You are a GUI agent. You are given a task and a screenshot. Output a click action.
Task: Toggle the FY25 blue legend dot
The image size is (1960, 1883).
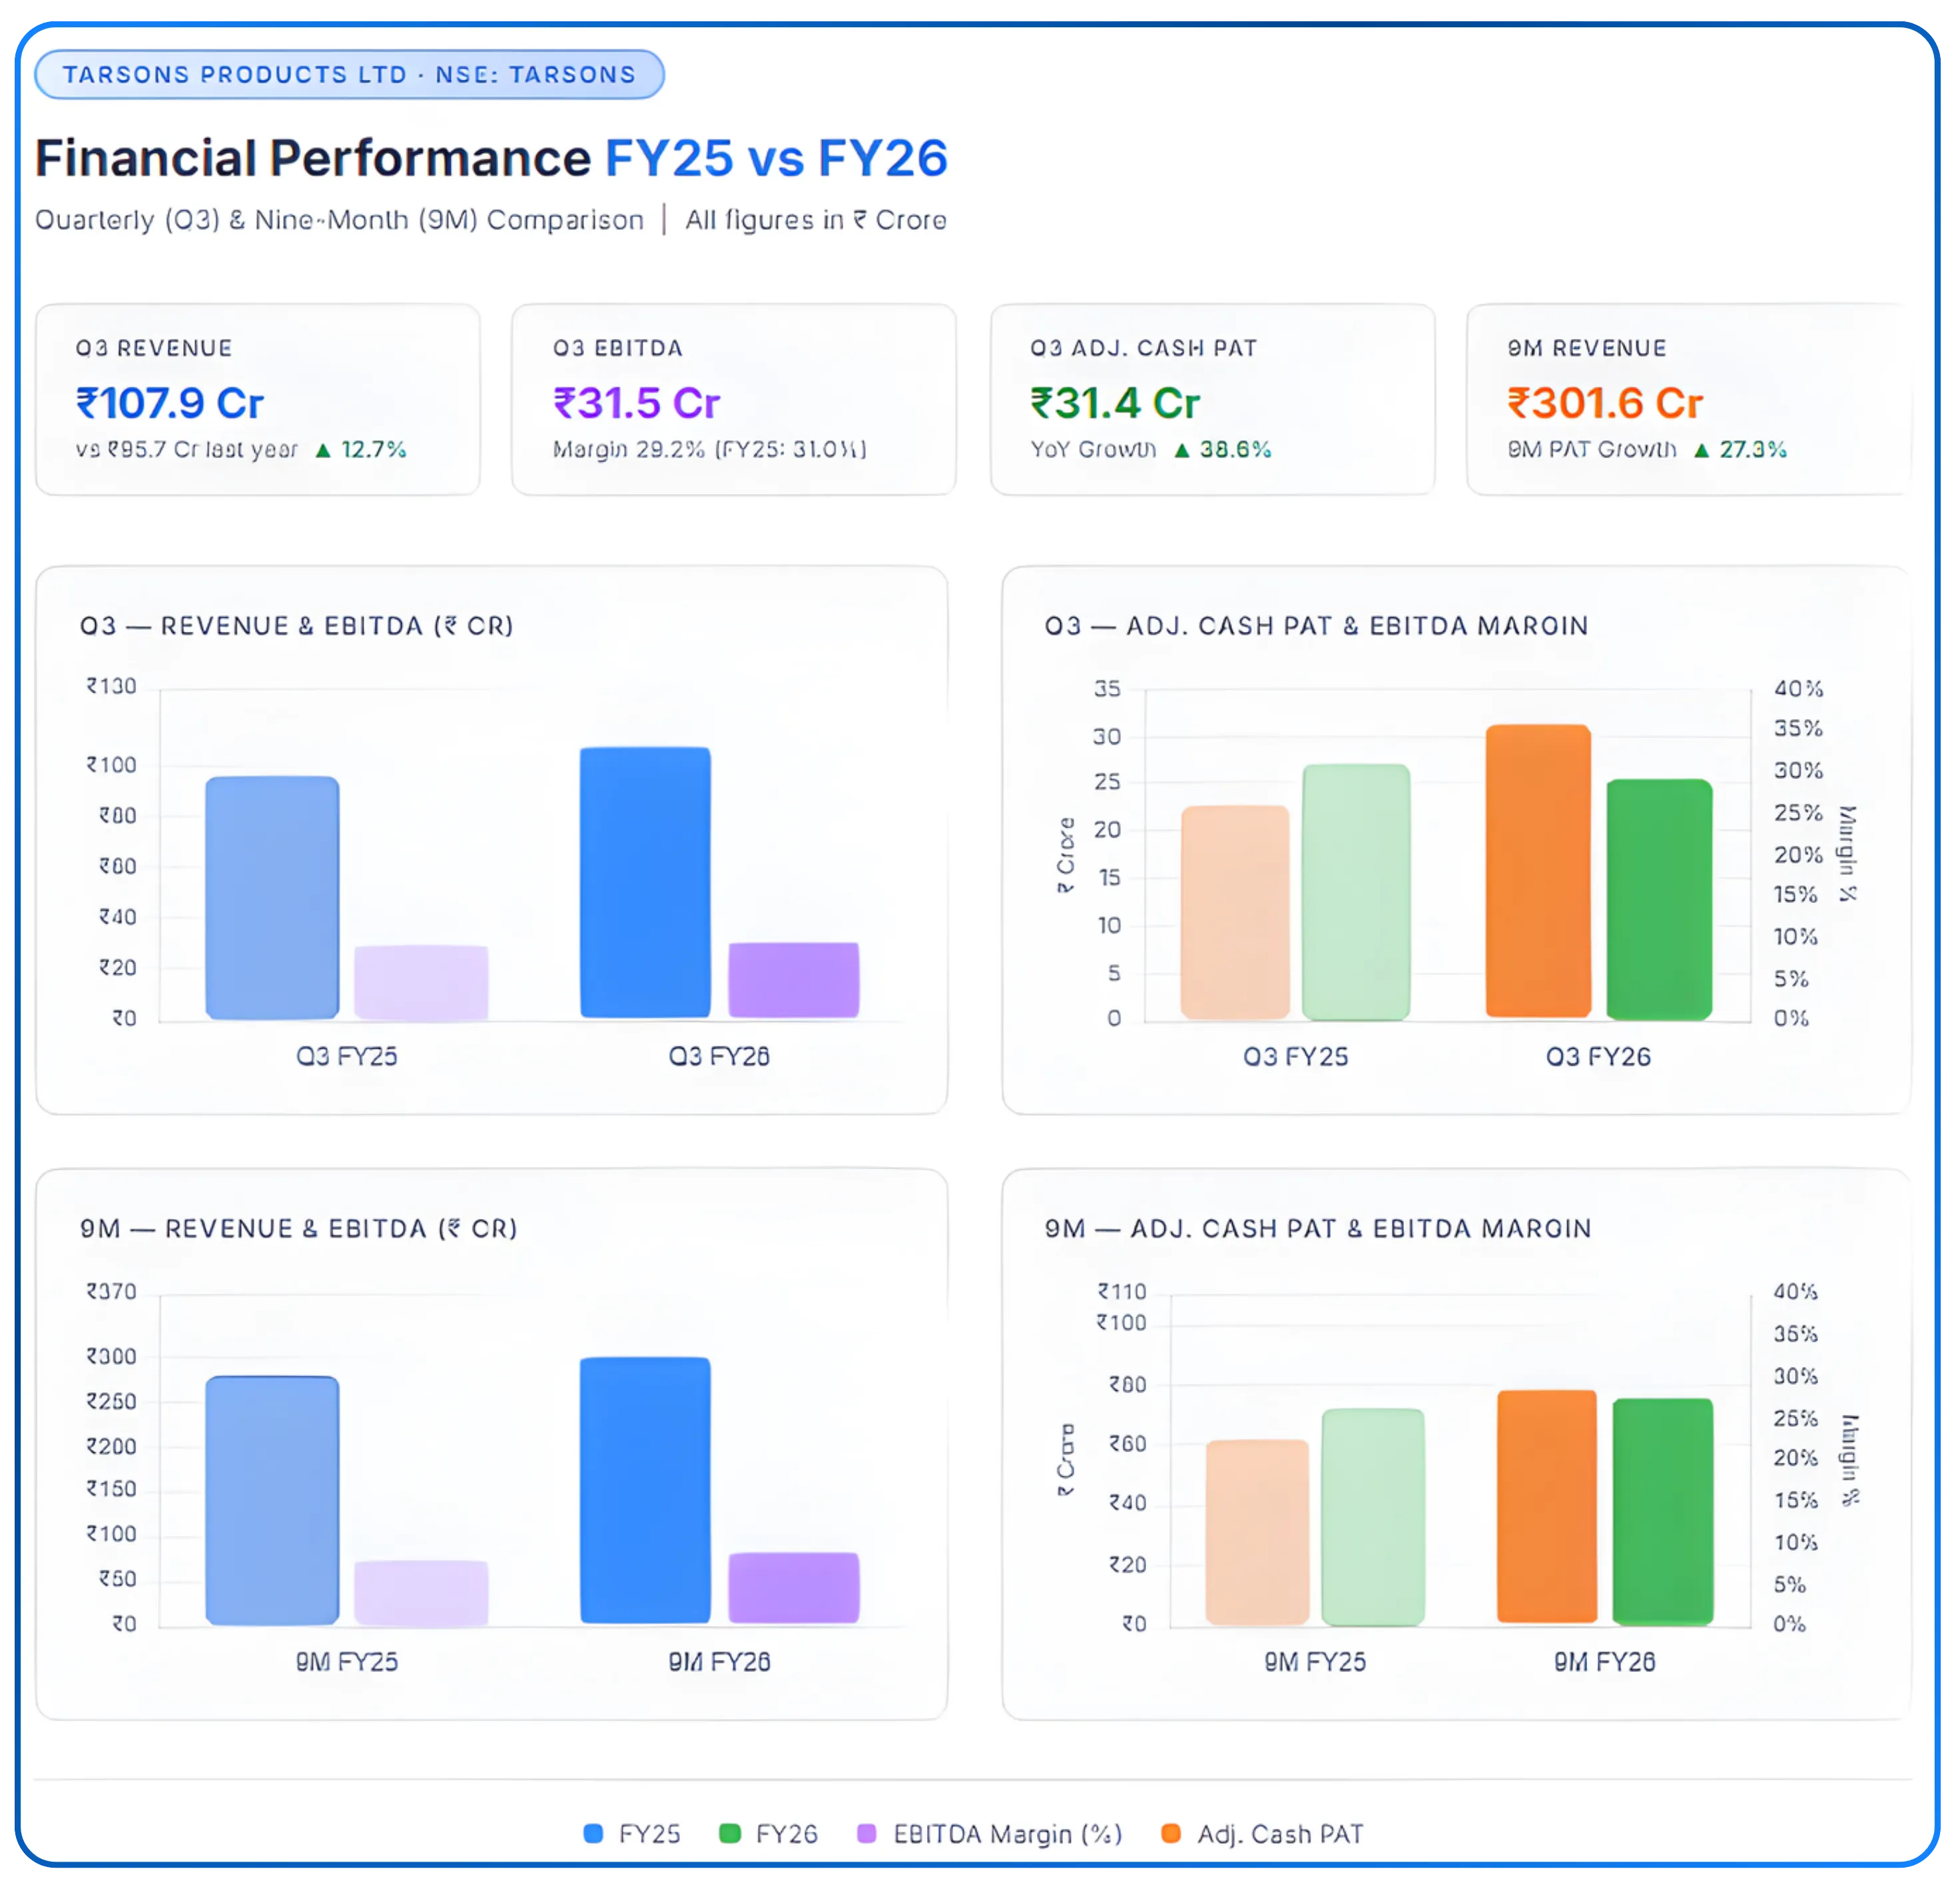[595, 1833]
